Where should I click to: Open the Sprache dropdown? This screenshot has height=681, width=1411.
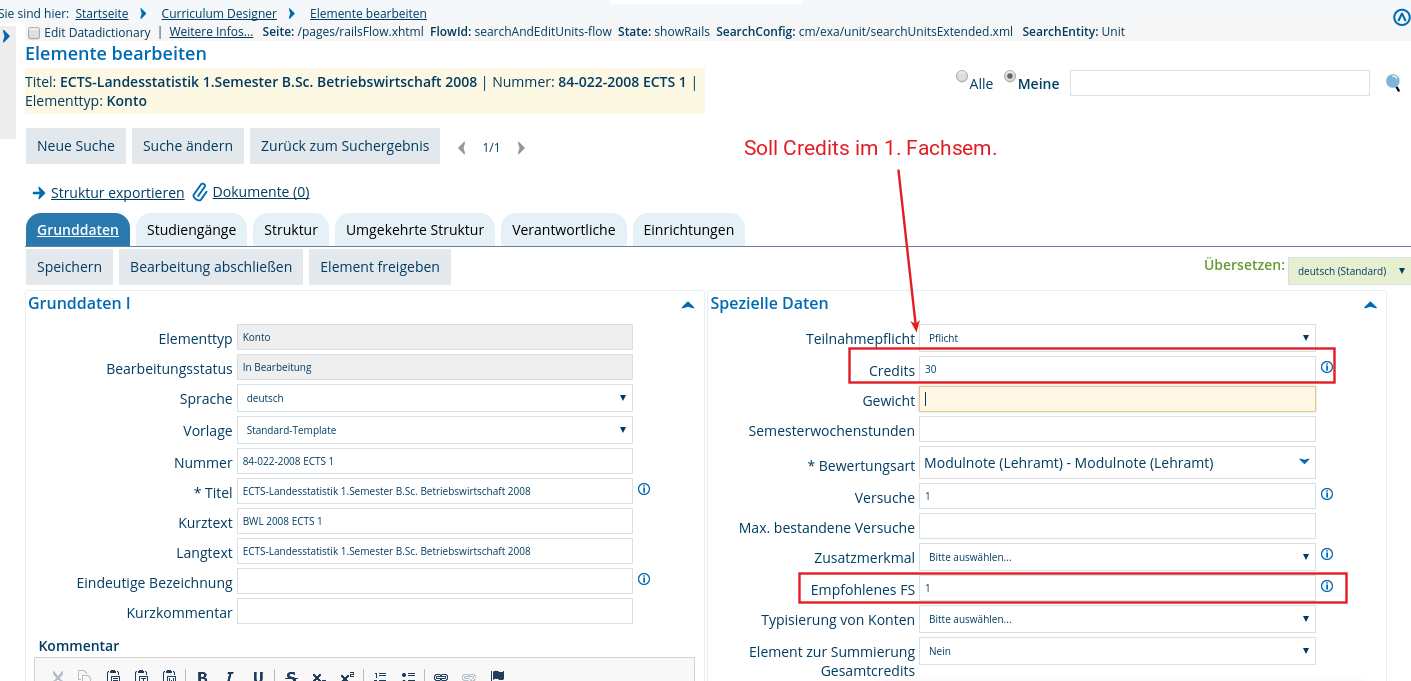[435, 398]
